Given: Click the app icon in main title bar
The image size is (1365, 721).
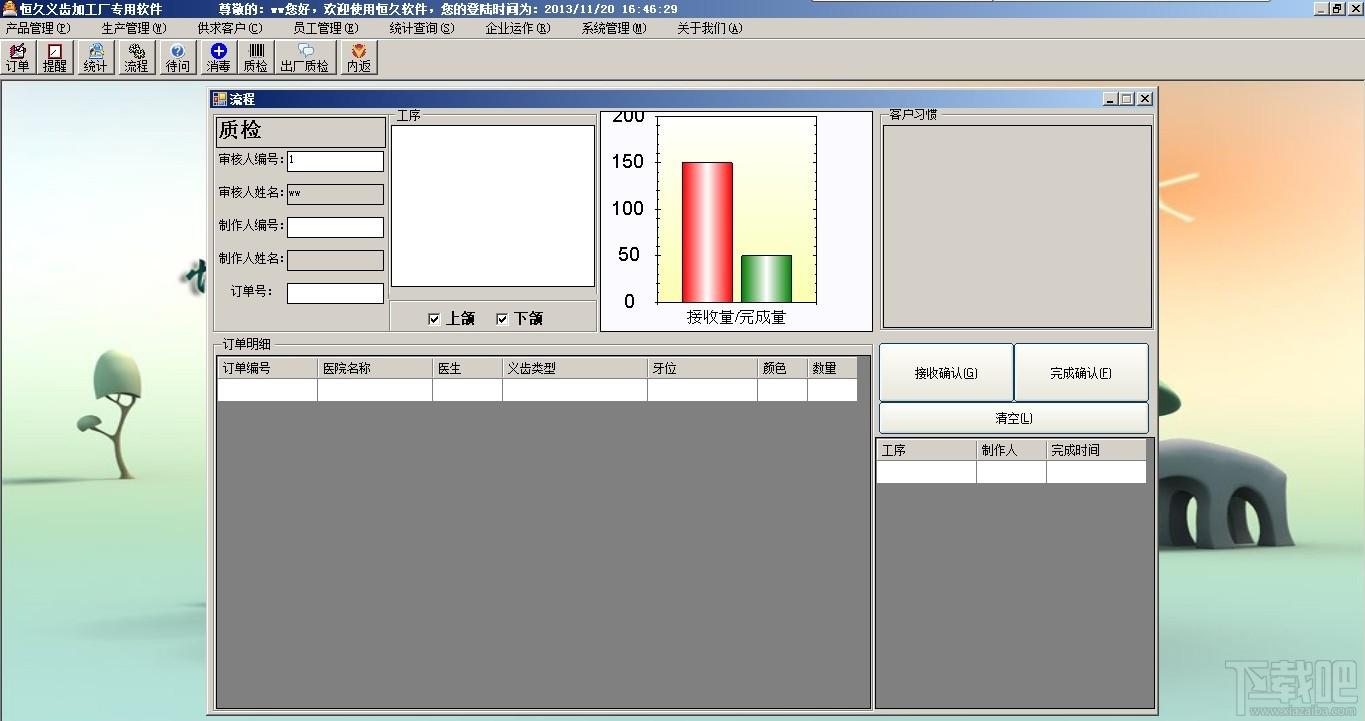Looking at the screenshot, I should point(9,8).
